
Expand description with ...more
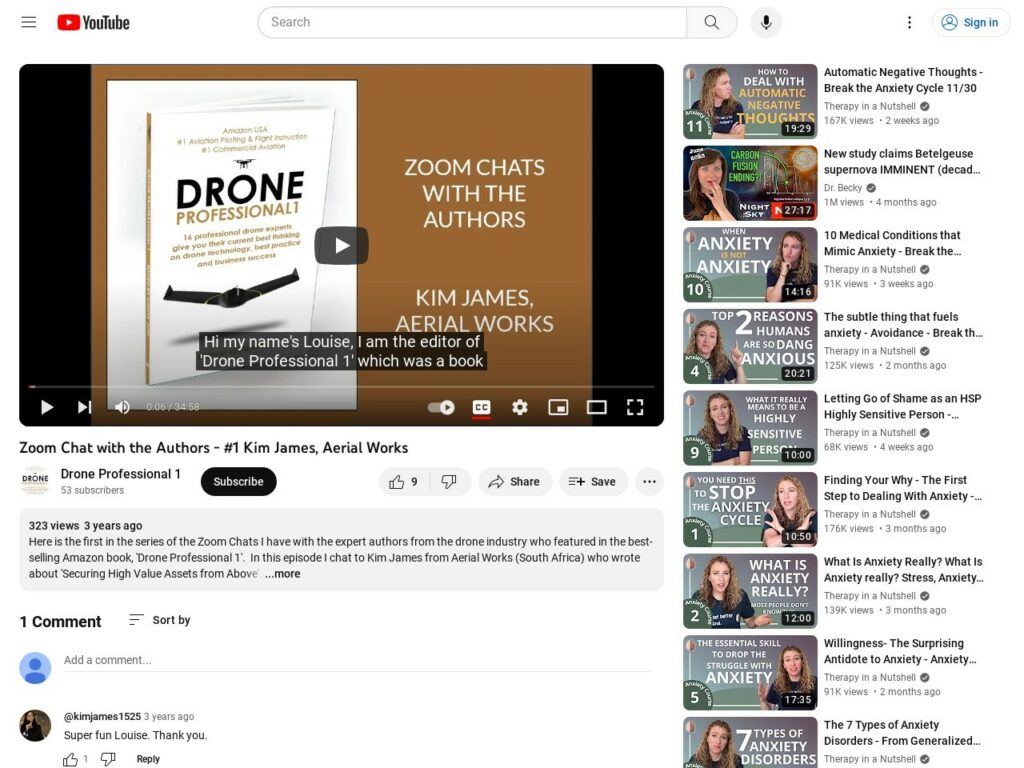[x=283, y=574]
